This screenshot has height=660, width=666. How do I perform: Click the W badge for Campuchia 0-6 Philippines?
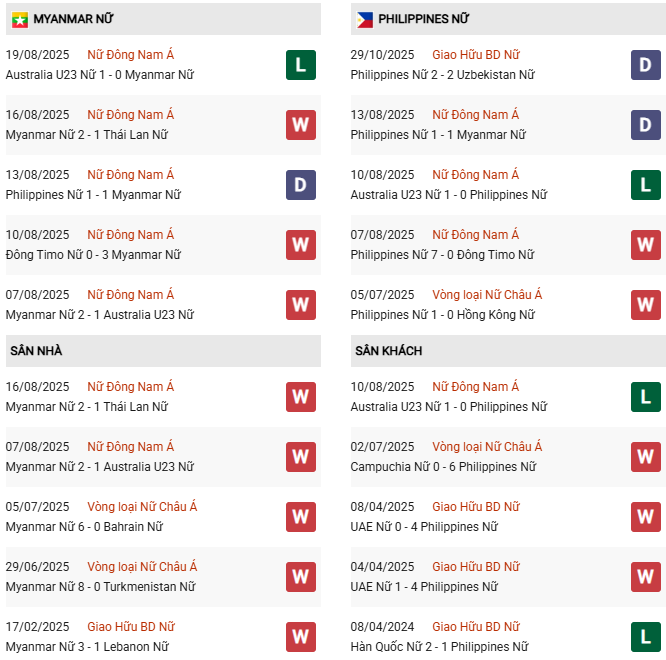click(x=645, y=457)
